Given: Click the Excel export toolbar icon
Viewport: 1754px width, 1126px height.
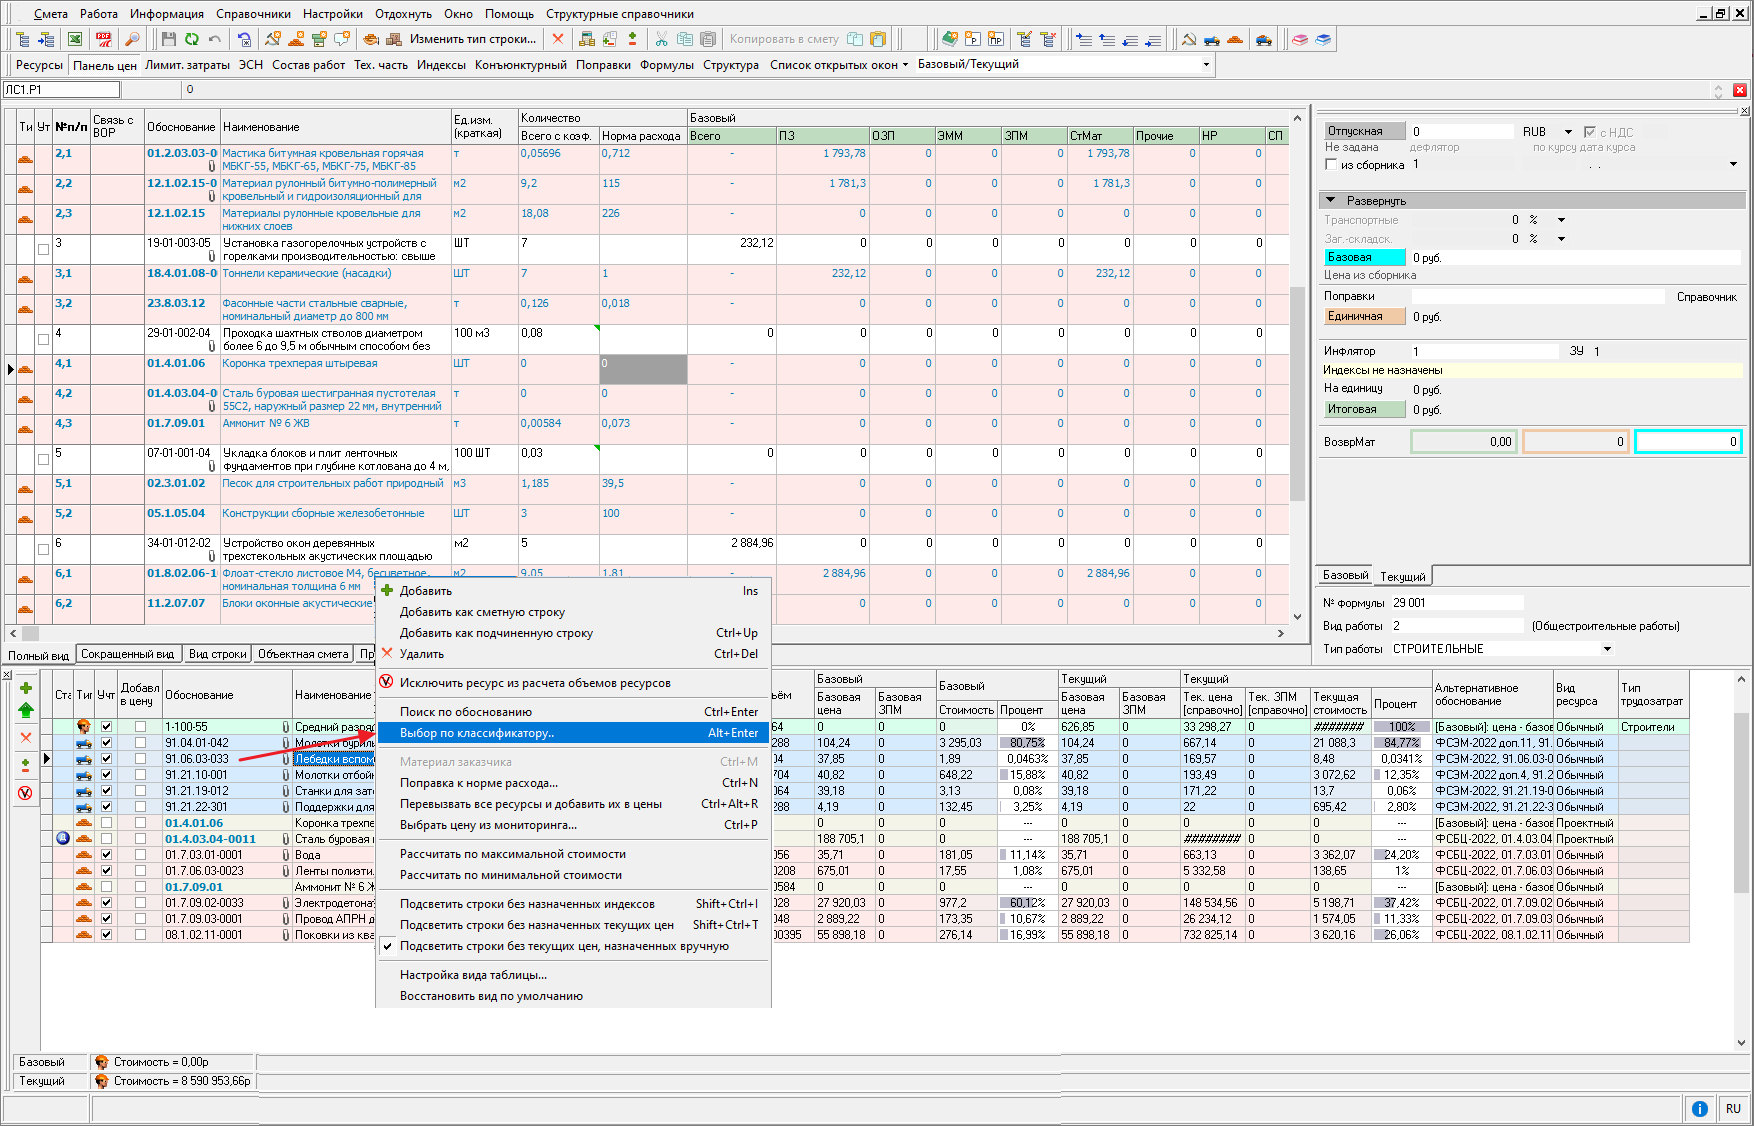Looking at the screenshot, I should pos(75,39).
